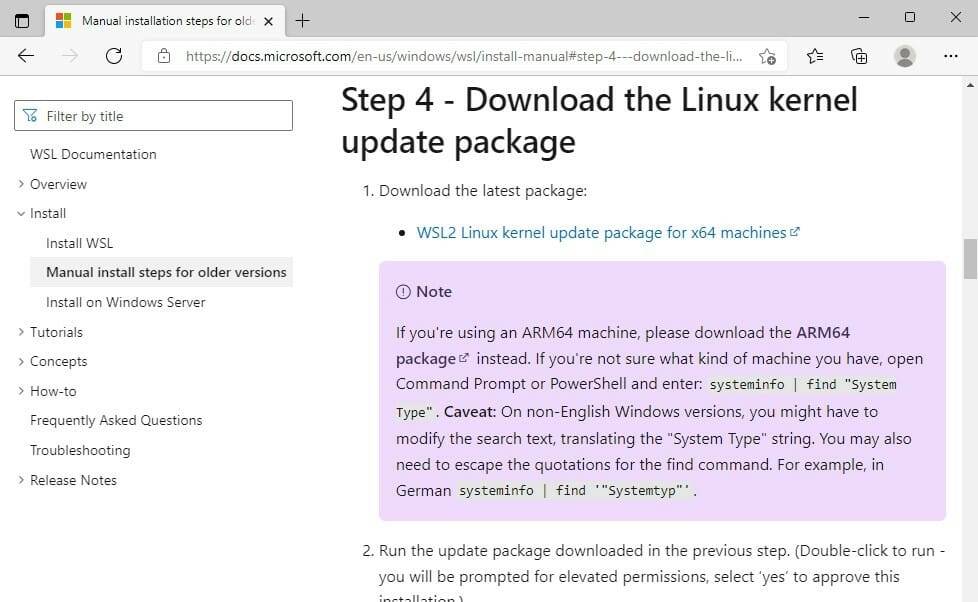Expand the Release Notes section
This screenshot has height=602, width=978.
[21, 480]
